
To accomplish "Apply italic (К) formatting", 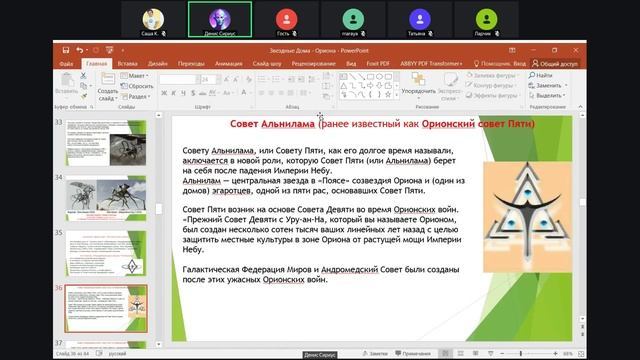I will pos(173,93).
